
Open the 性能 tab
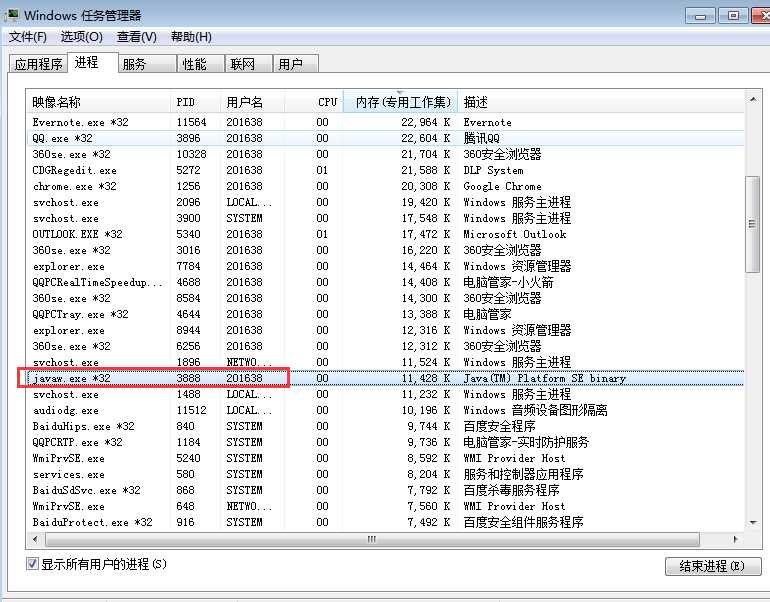tap(200, 64)
